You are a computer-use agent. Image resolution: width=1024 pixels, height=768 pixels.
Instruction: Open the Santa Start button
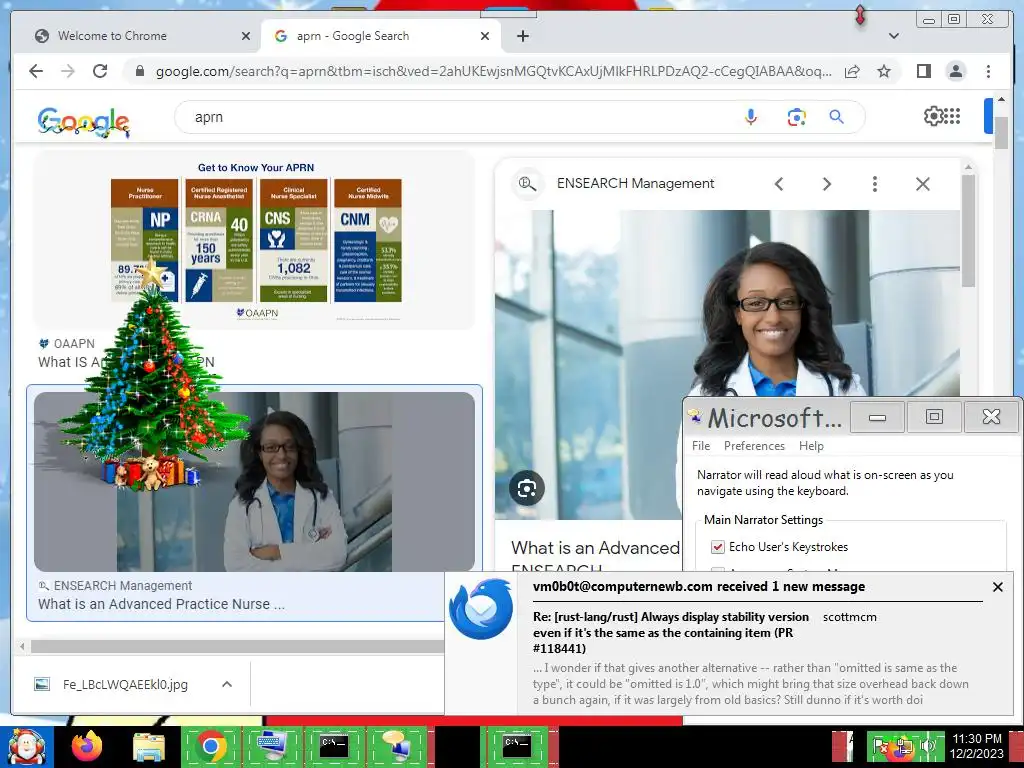pyautogui.click(x=26, y=746)
